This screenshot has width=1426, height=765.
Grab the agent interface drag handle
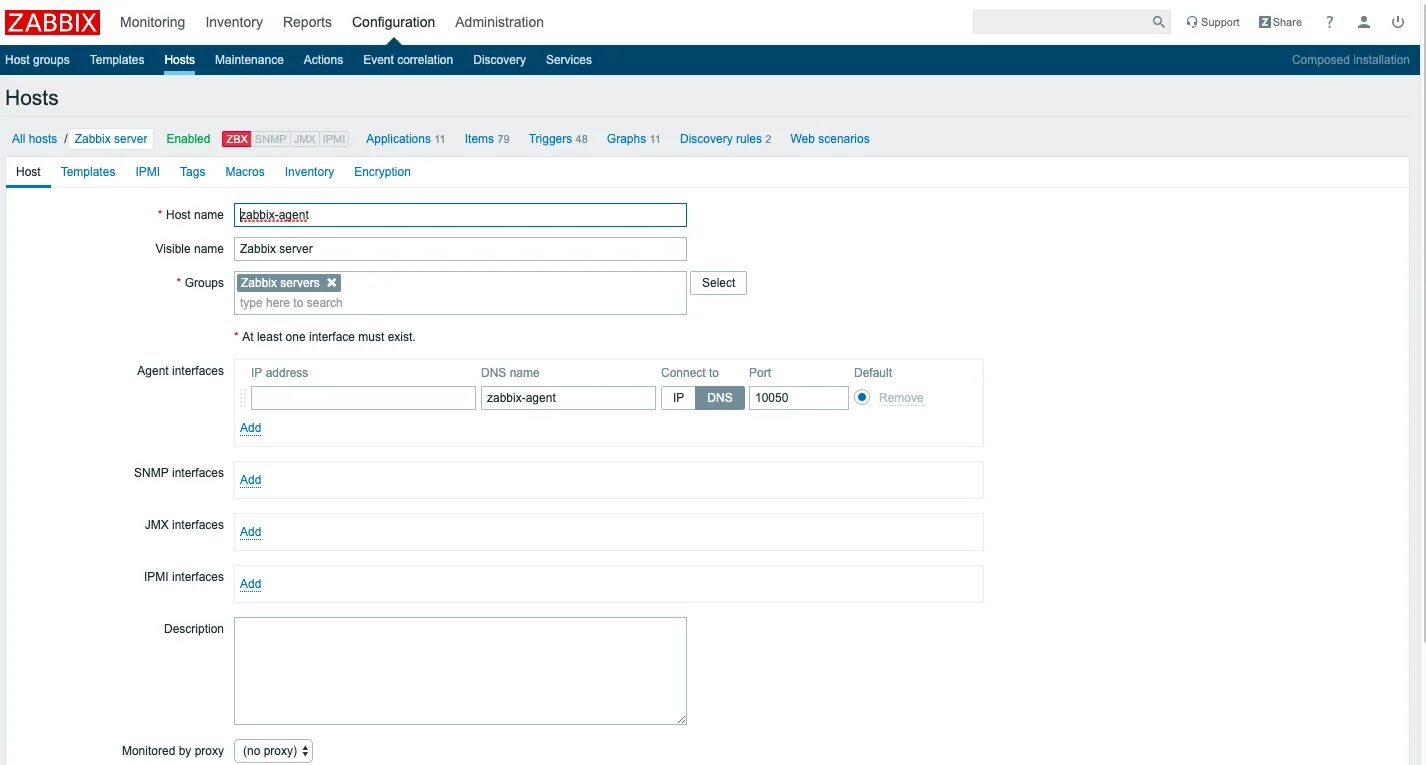[243, 398]
